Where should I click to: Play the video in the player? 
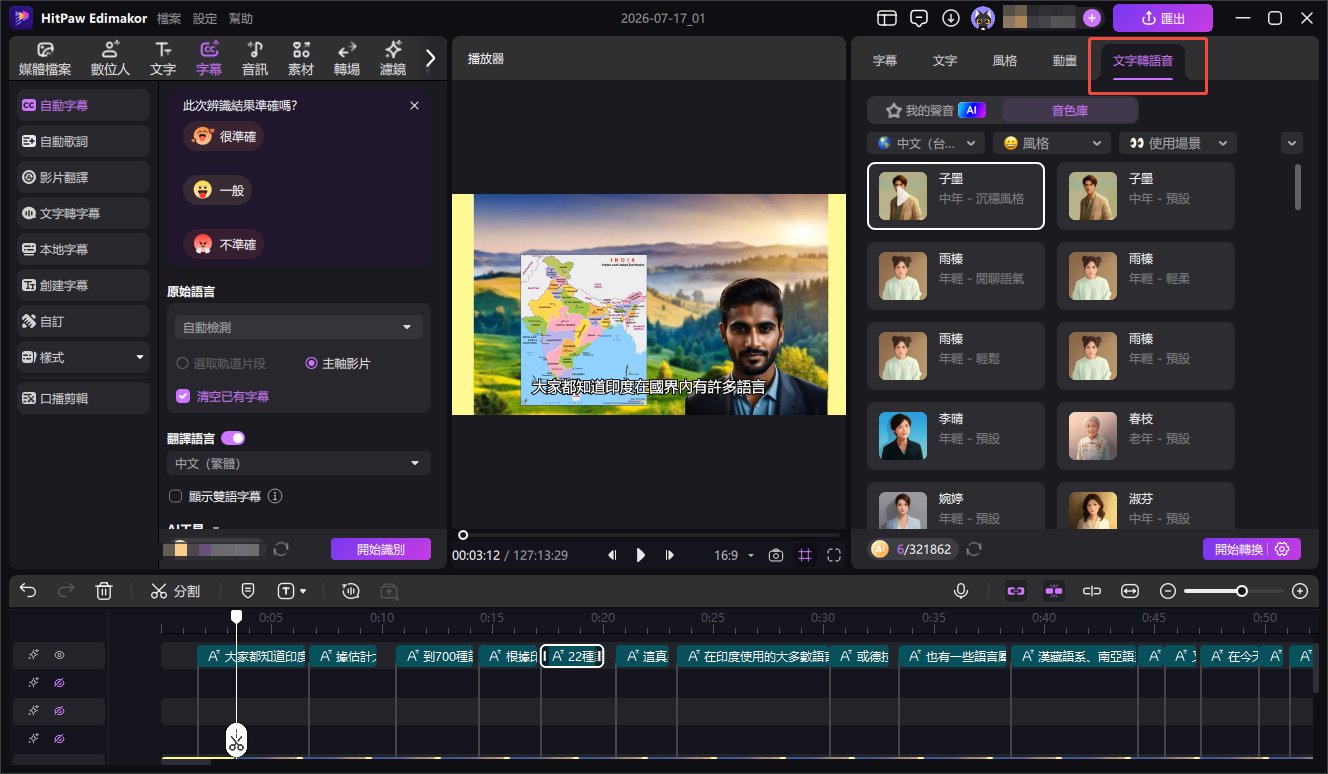click(641, 555)
